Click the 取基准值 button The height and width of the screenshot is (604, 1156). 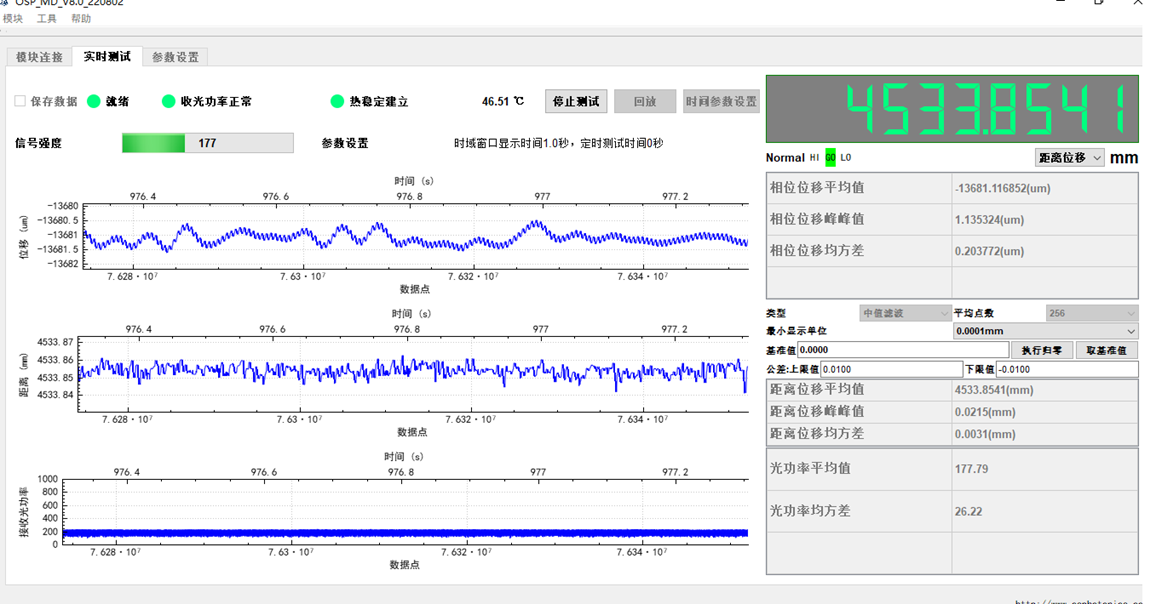tap(1106, 350)
